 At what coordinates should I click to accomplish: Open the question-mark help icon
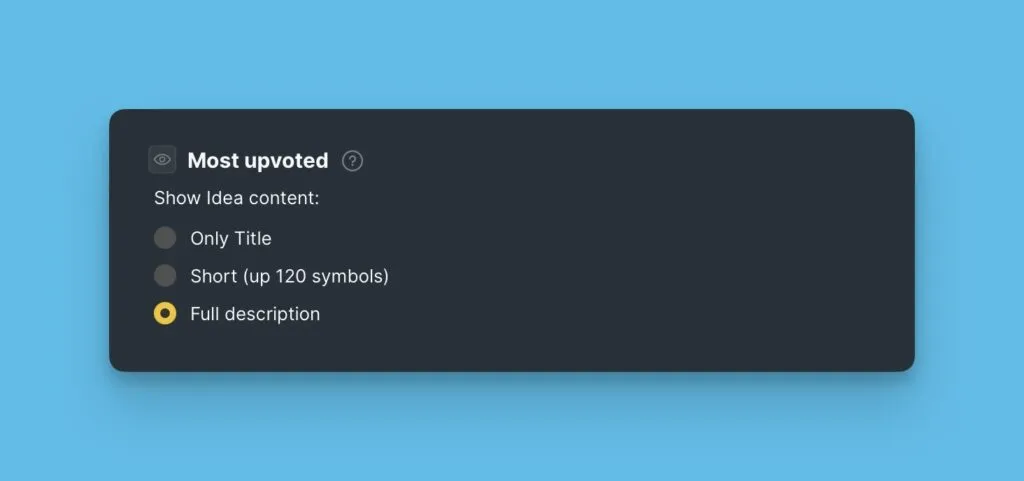tap(352, 161)
